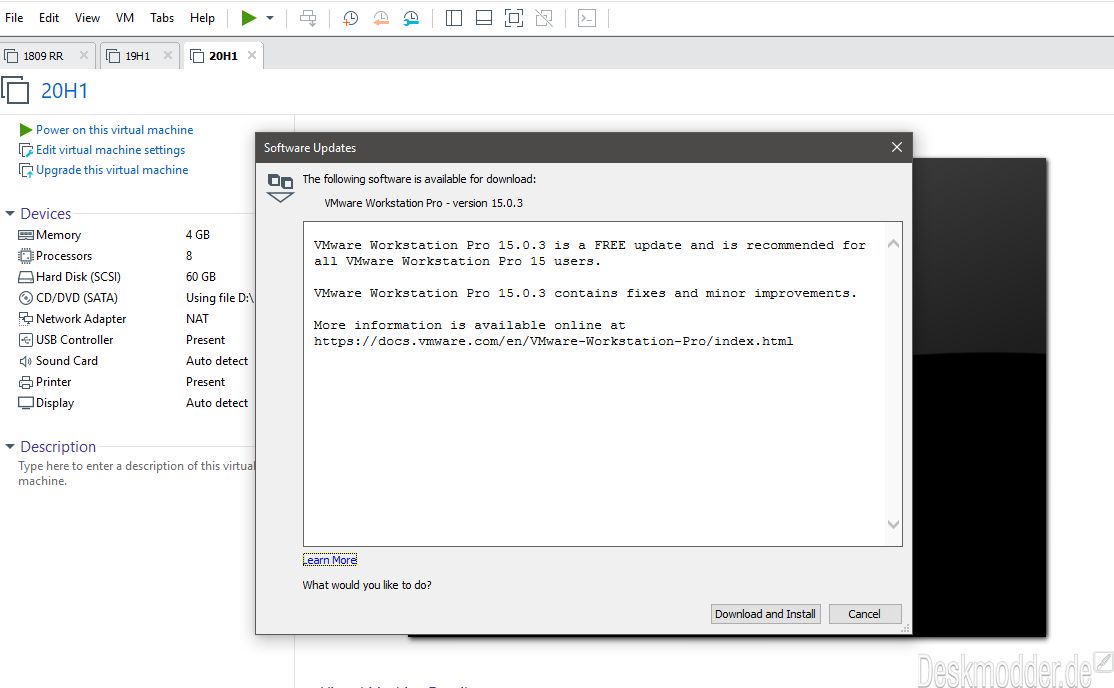This screenshot has height=688, width=1114.
Task: Switch to the 19H1 tab
Action: click(x=137, y=55)
